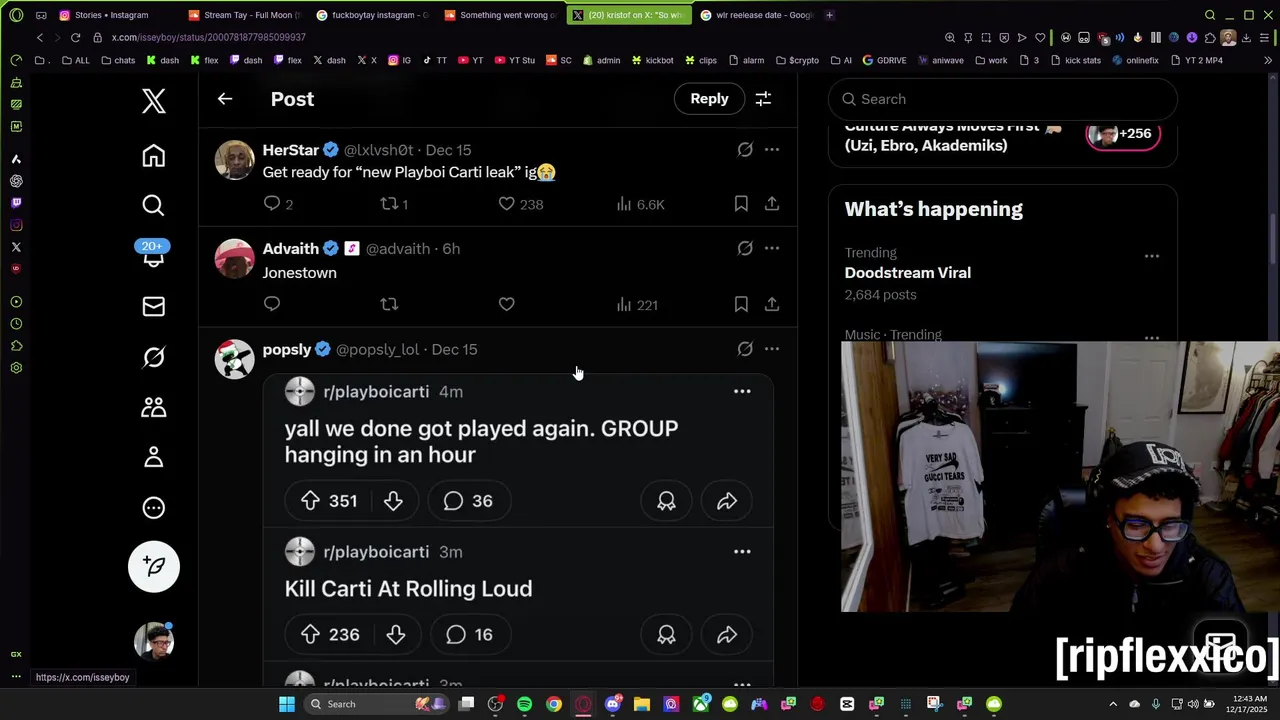Switch to Stream Tay Full Moon tab
This screenshot has height=720, width=1280.
point(246,15)
